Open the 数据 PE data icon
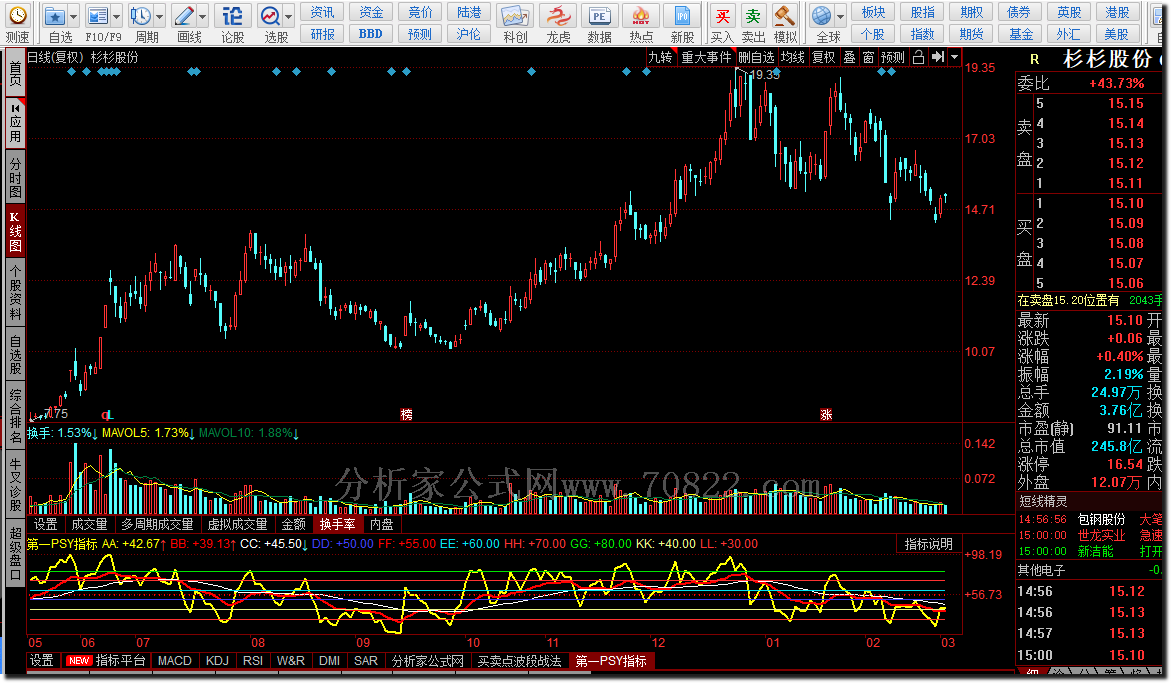The image size is (1172, 683). [599, 16]
